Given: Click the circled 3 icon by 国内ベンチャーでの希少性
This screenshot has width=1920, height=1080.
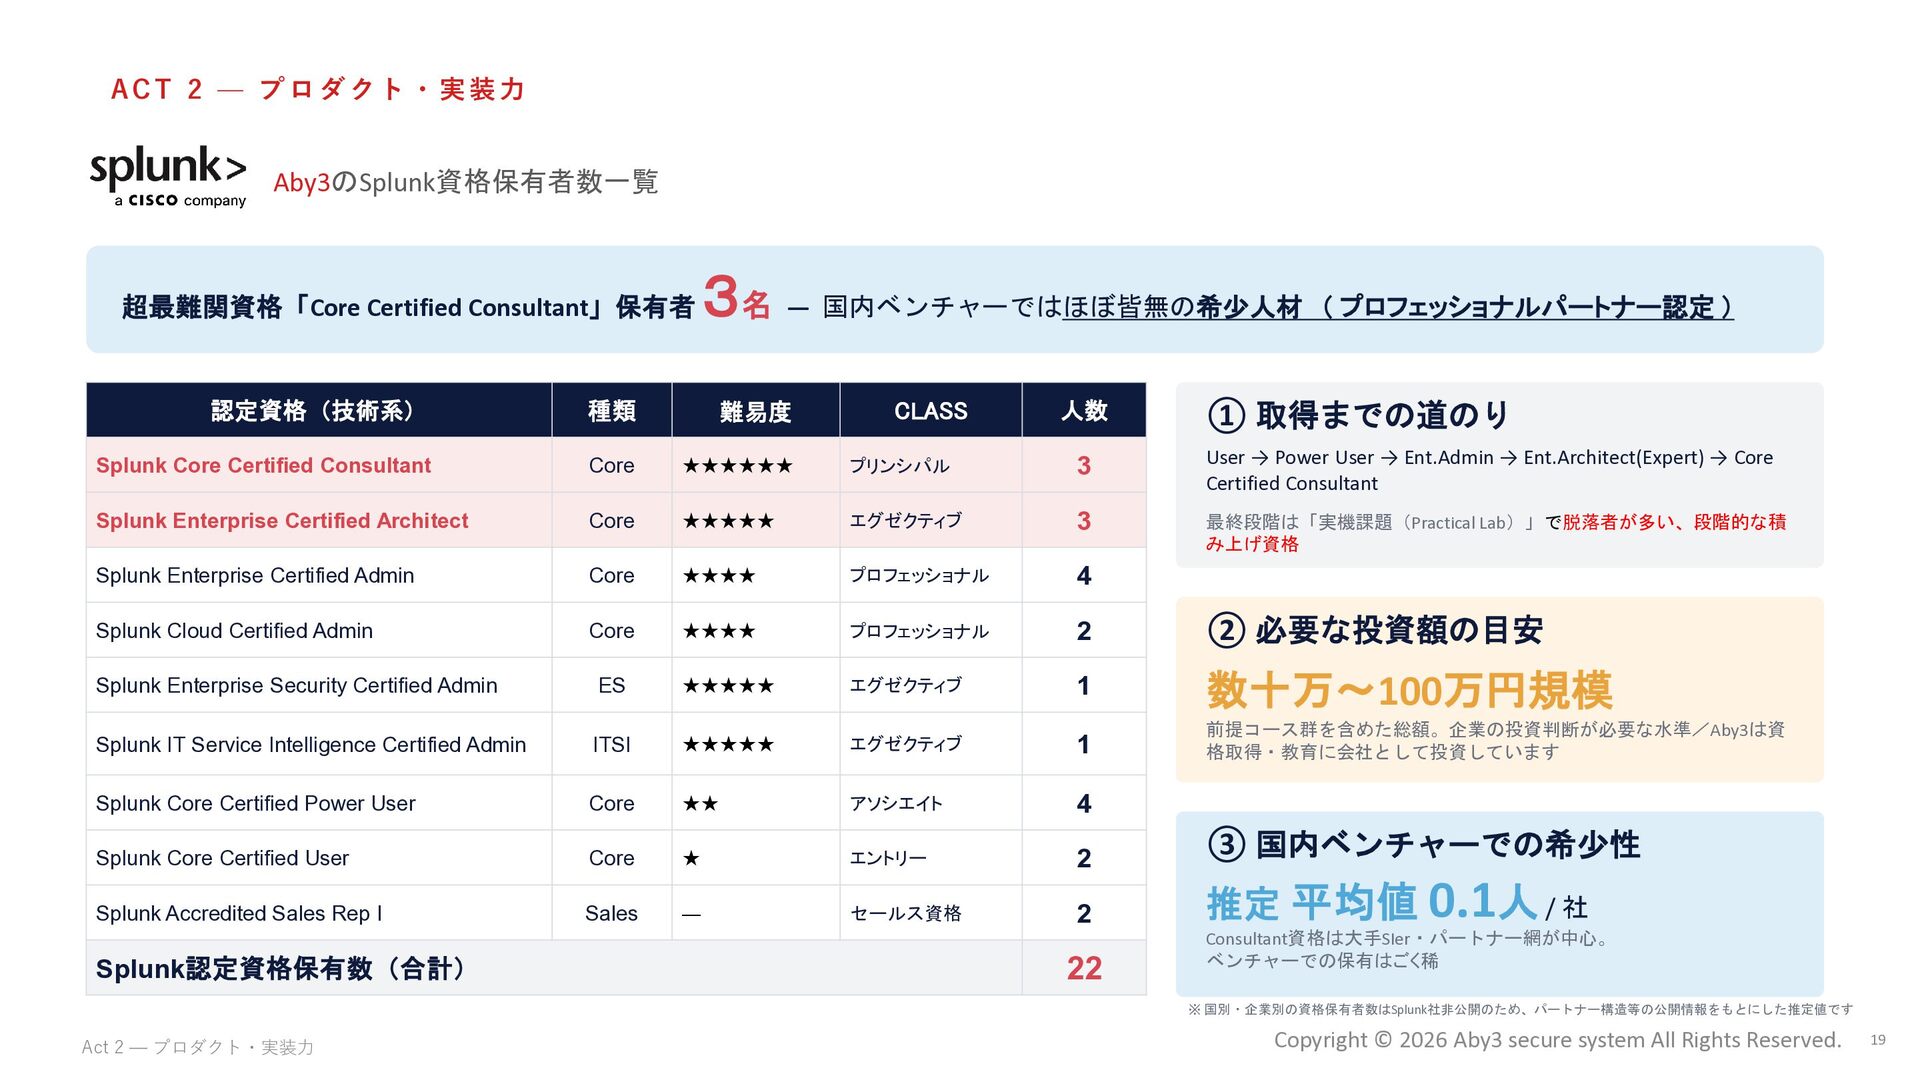Looking at the screenshot, I should (x=1226, y=845).
